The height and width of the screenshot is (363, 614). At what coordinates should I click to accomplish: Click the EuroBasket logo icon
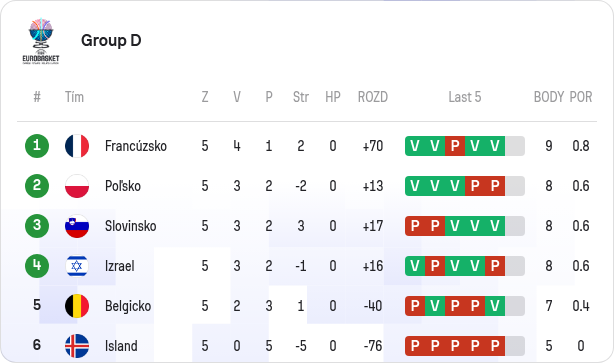click(41, 41)
